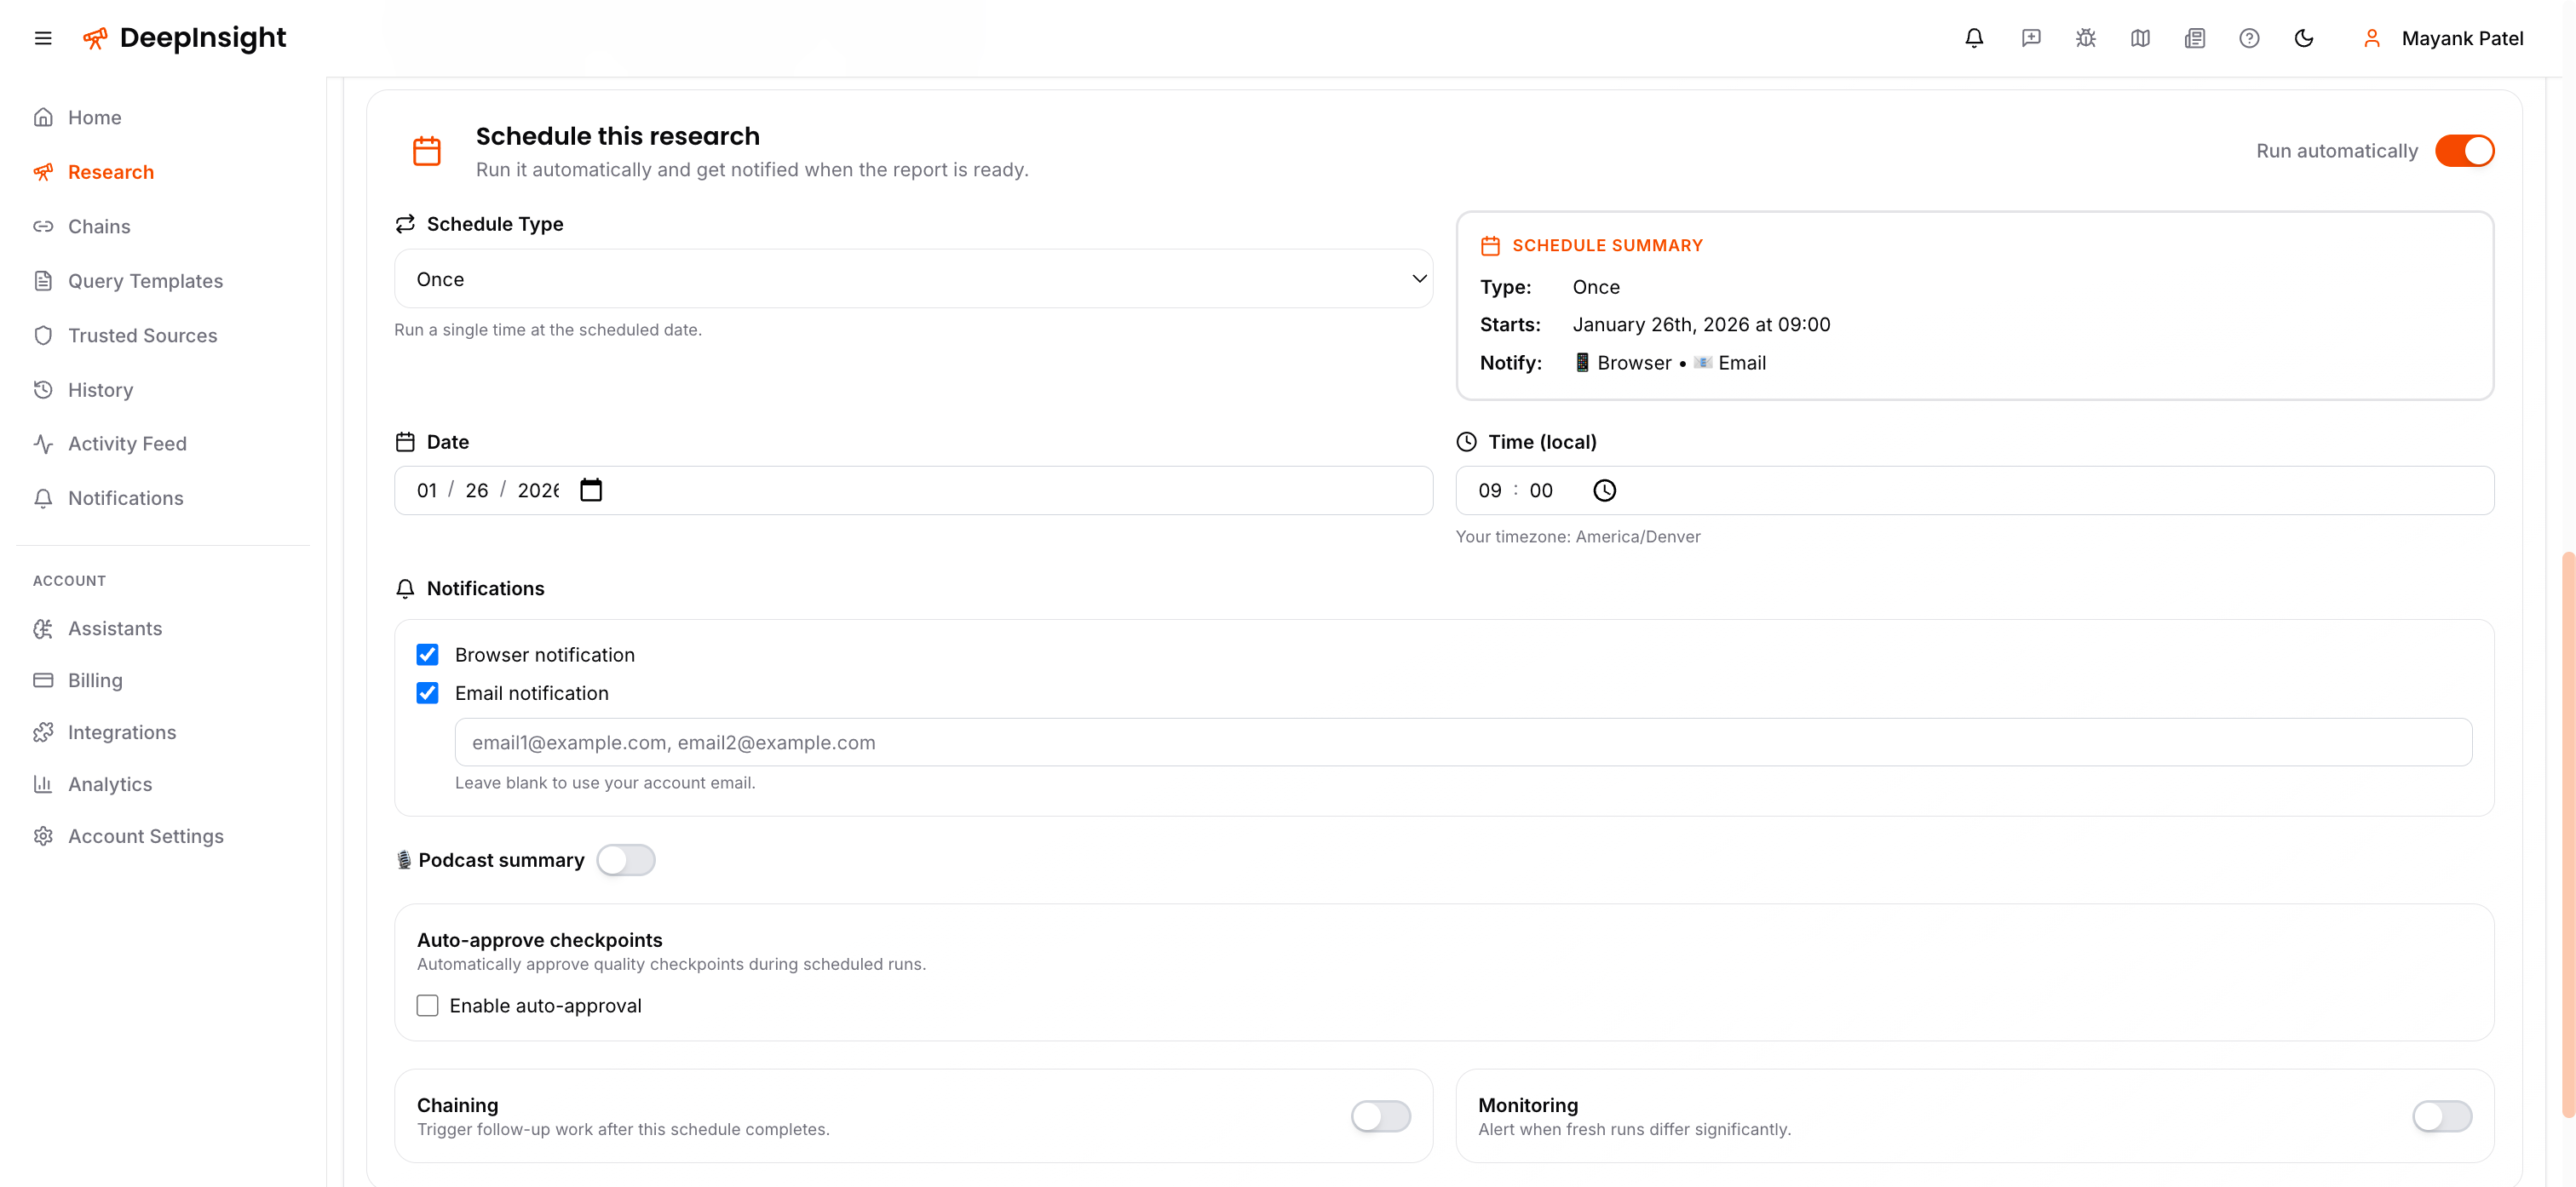Toggle Run automatically off
The image size is (2576, 1187).
click(2465, 150)
